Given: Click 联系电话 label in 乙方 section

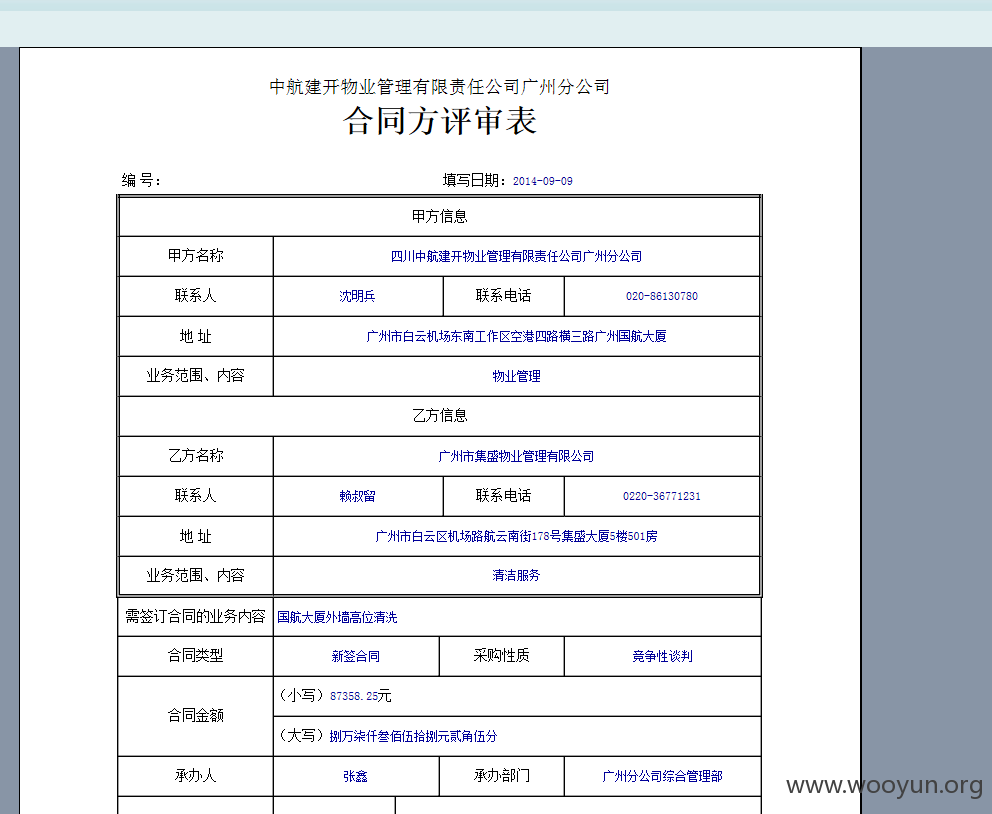Looking at the screenshot, I should [x=504, y=495].
